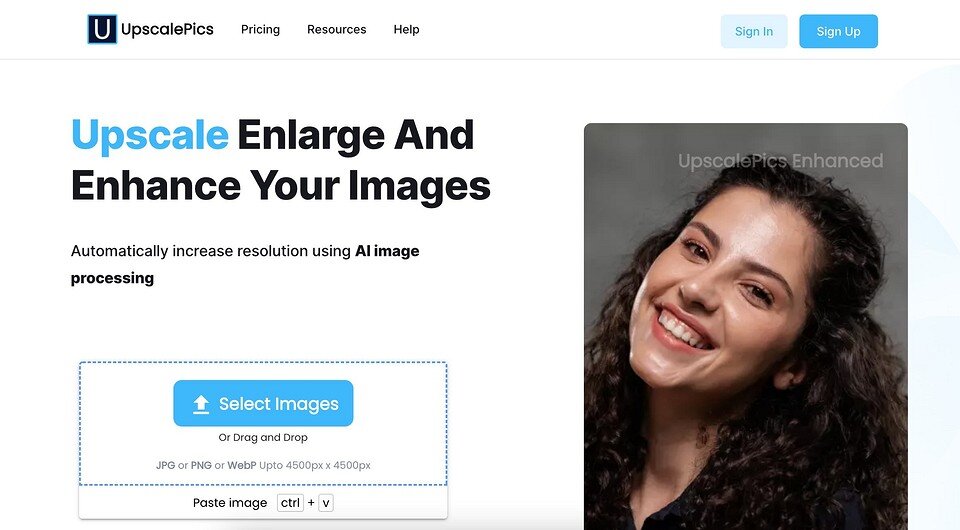This screenshot has height=530, width=960.
Task: Click the blue Upscale heading word
Action: tap(150, 136)
